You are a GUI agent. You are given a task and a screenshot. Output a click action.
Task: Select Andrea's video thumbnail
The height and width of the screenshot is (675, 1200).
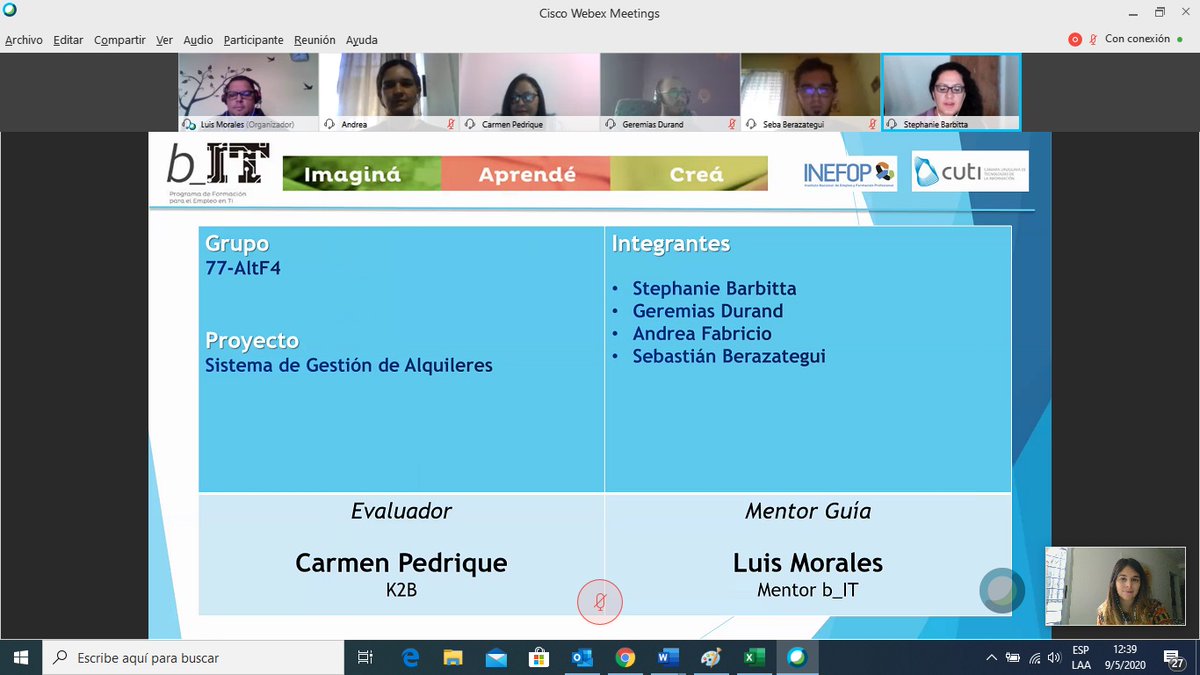[x=389, y=92]
